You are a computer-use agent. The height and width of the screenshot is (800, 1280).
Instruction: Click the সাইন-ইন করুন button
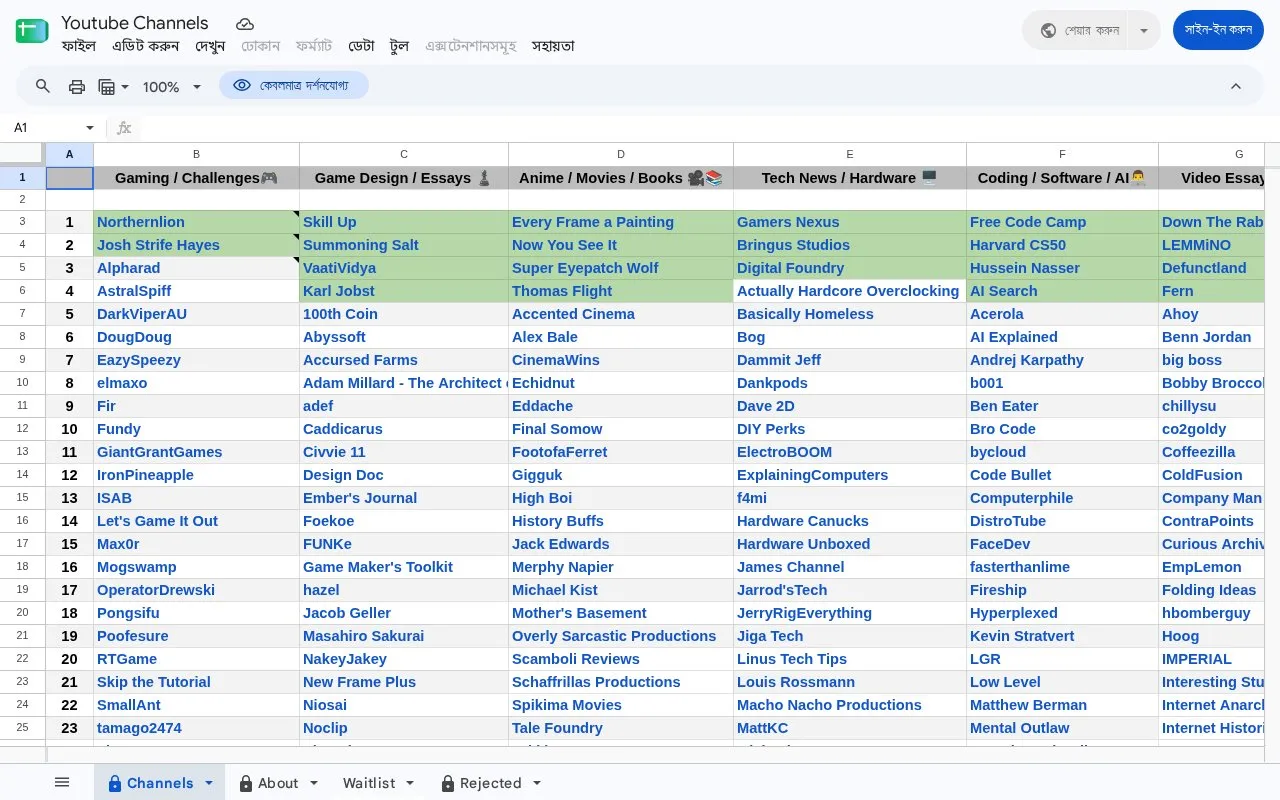[1218, 30]
